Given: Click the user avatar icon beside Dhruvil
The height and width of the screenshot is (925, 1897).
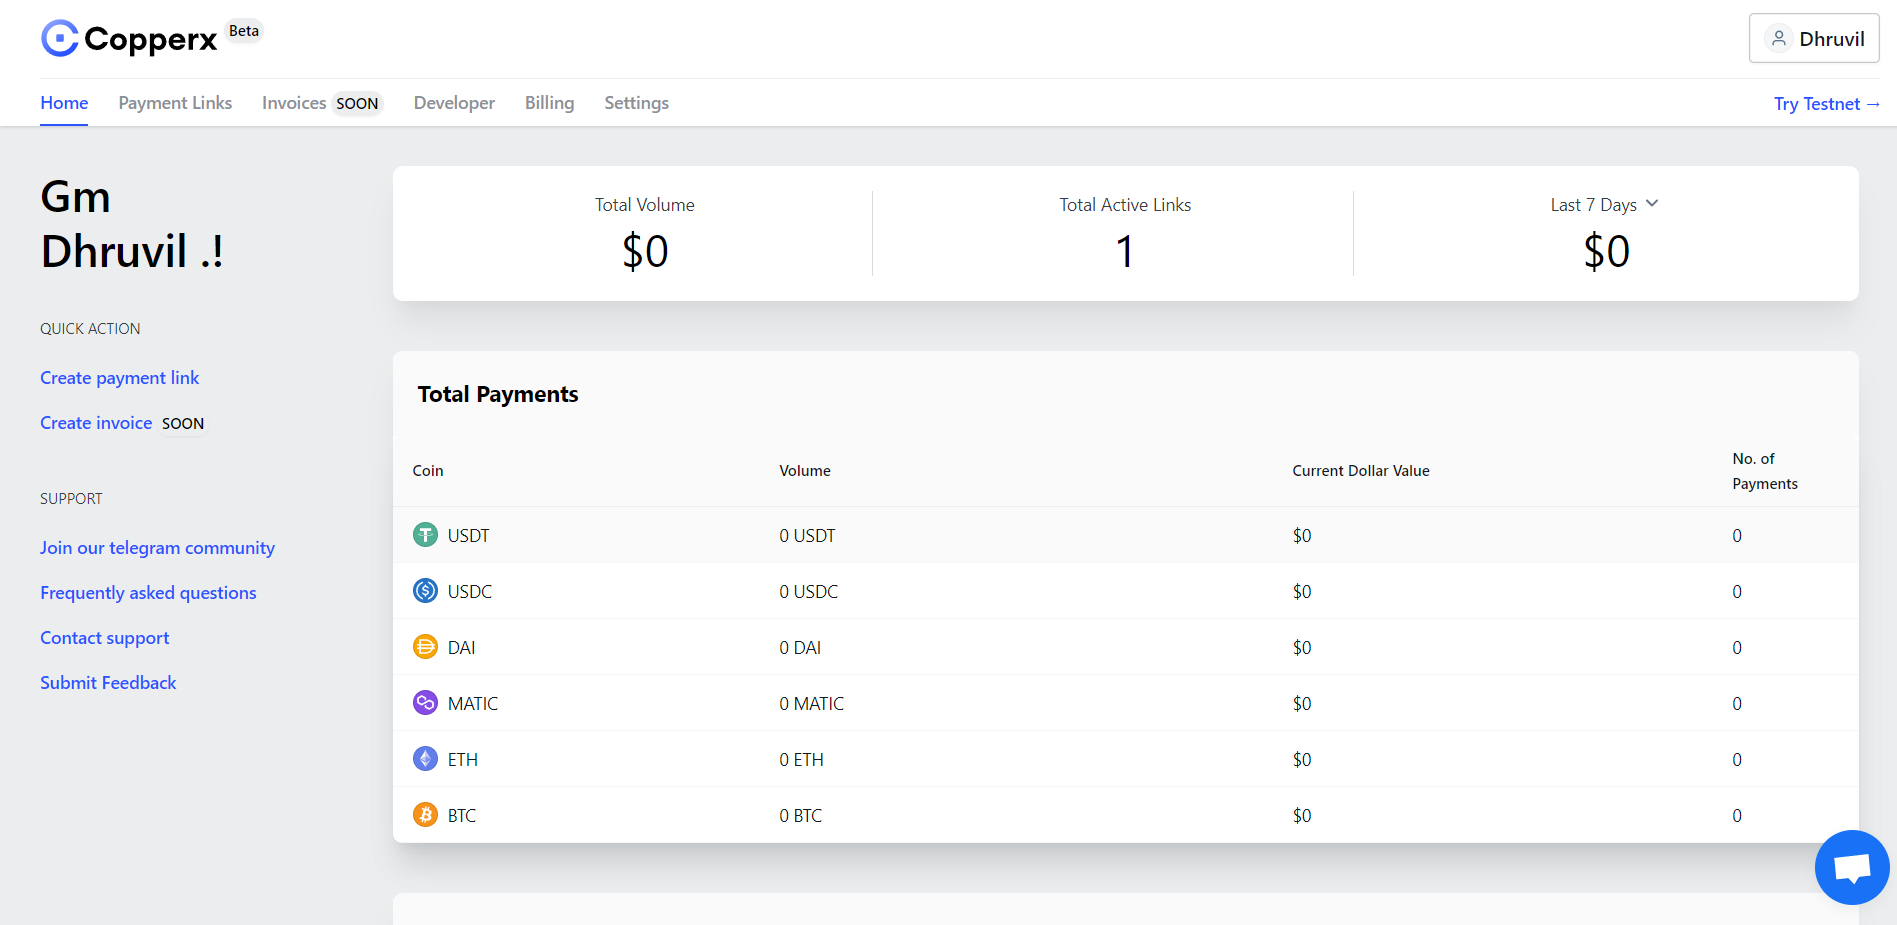Looking at the screenshot, I should [1778, 39].
